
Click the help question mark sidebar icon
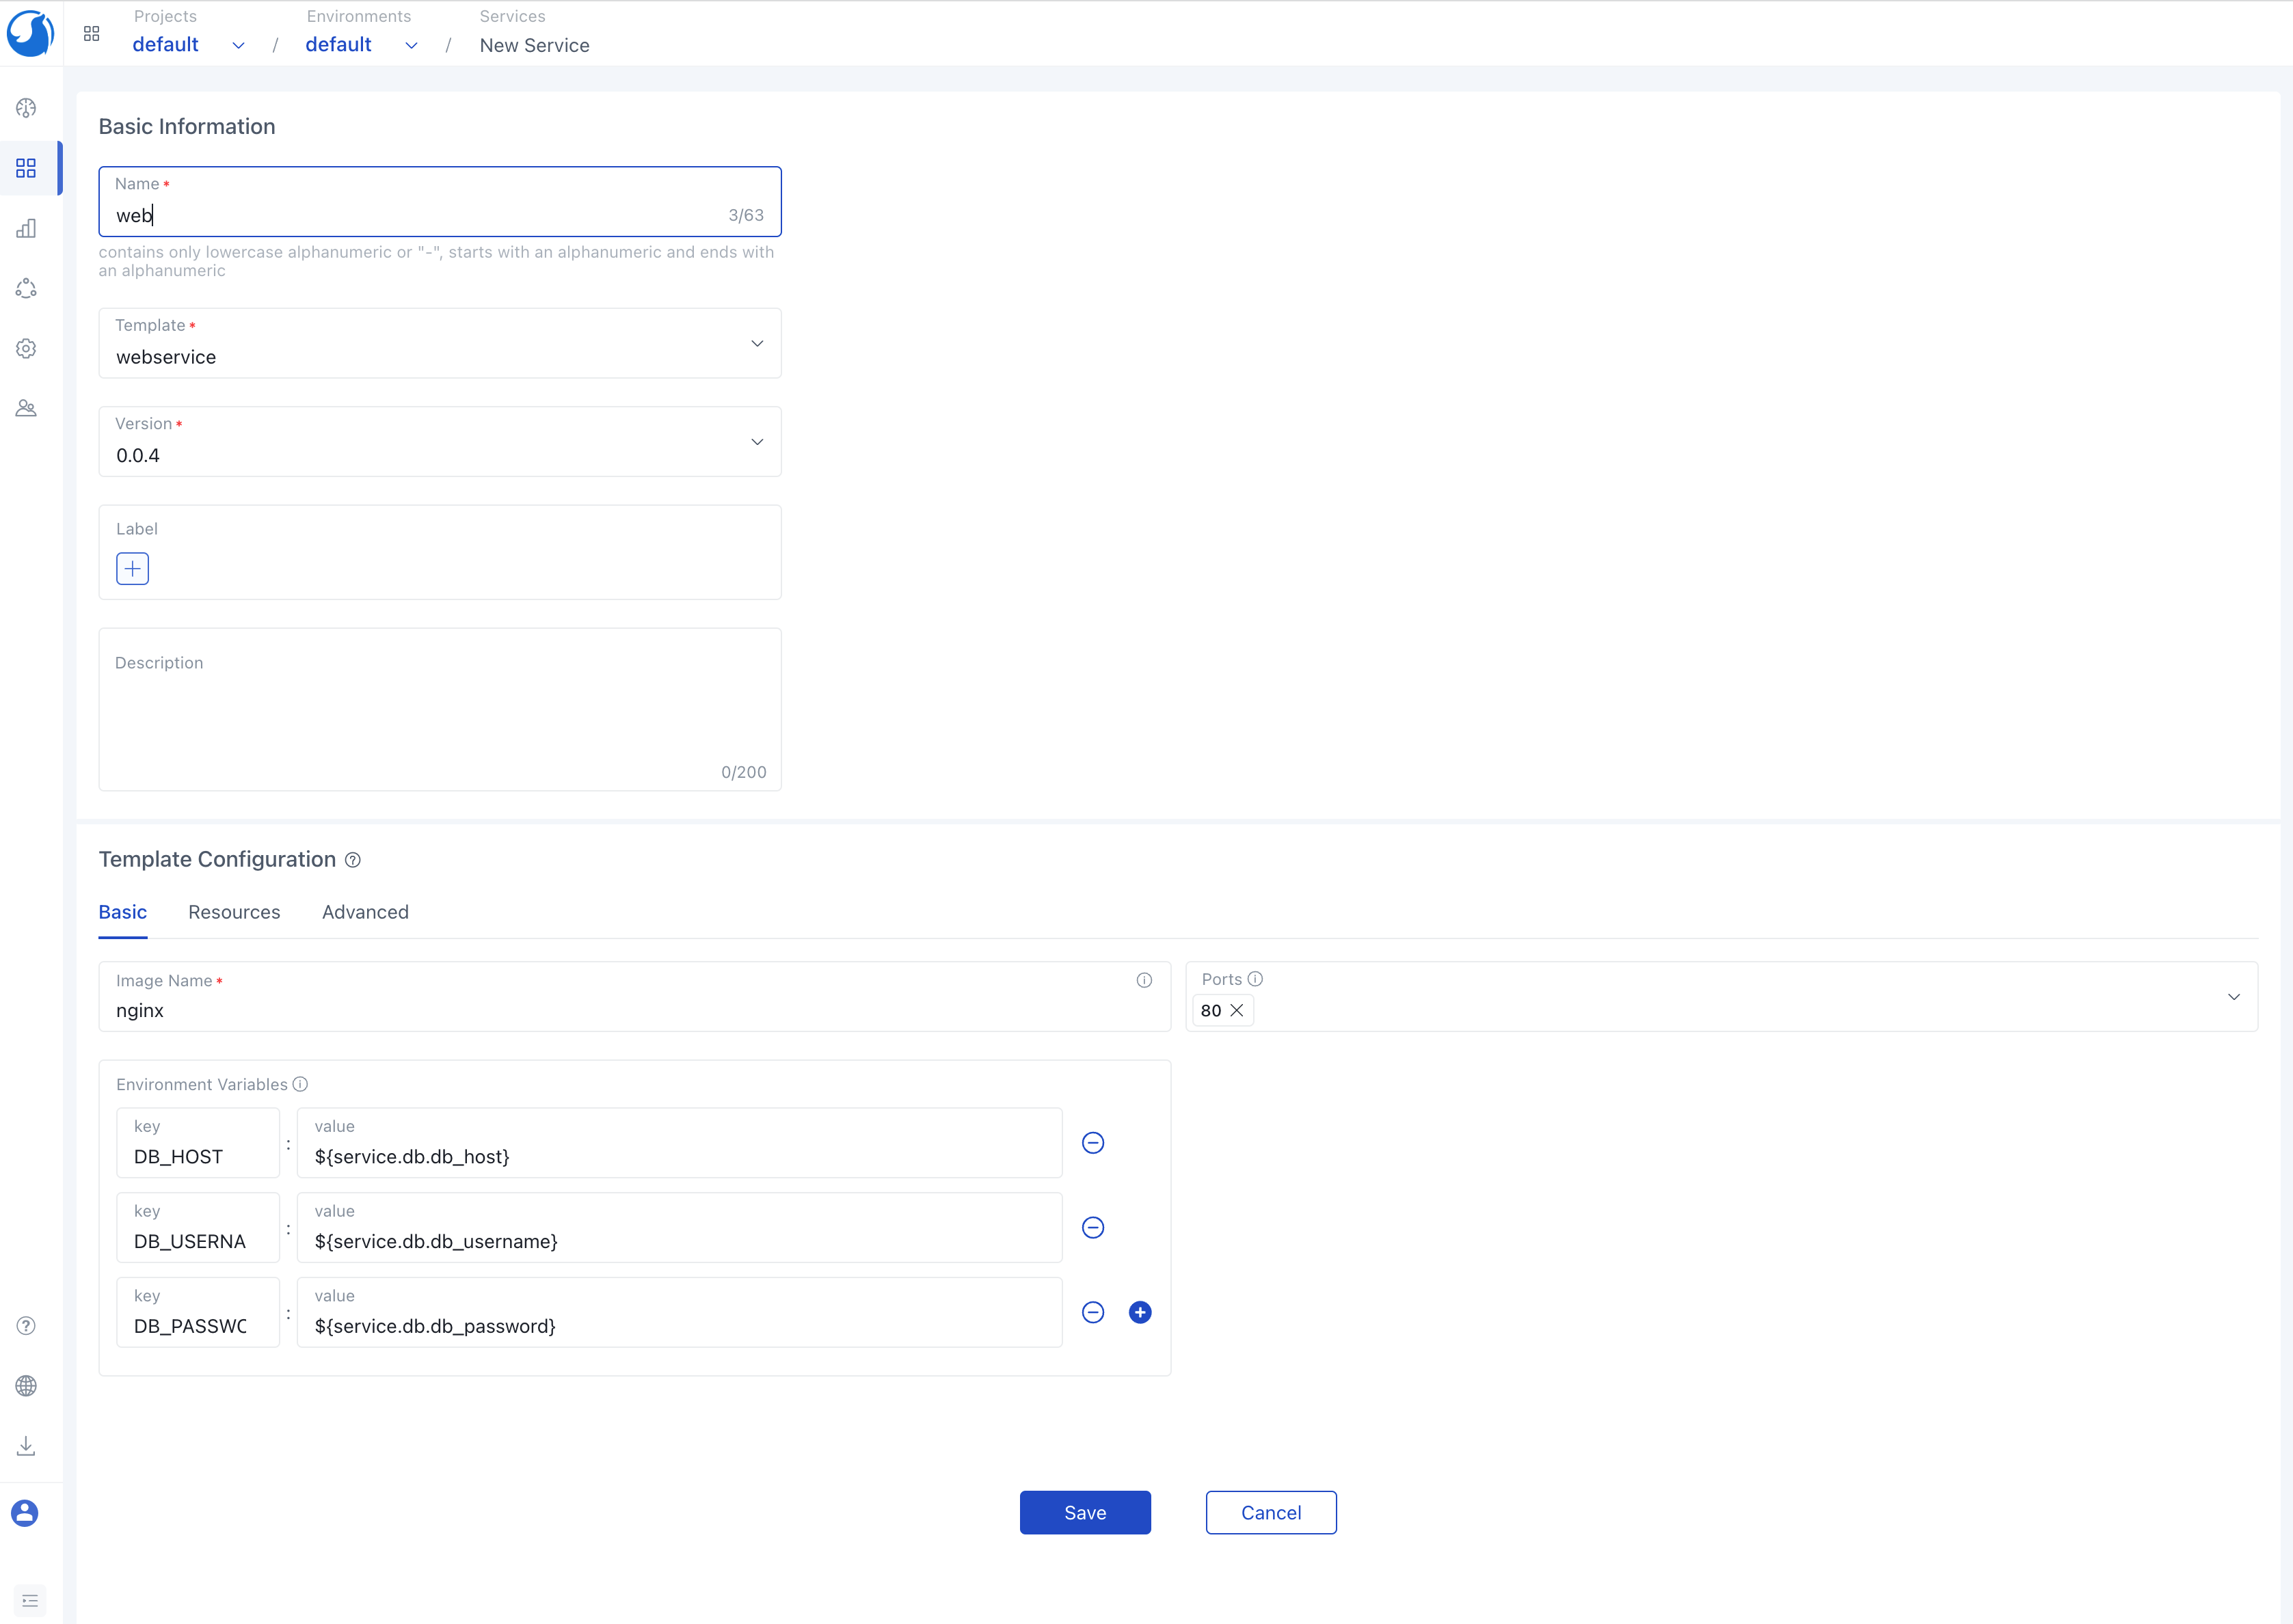(x=26, y=1326)
